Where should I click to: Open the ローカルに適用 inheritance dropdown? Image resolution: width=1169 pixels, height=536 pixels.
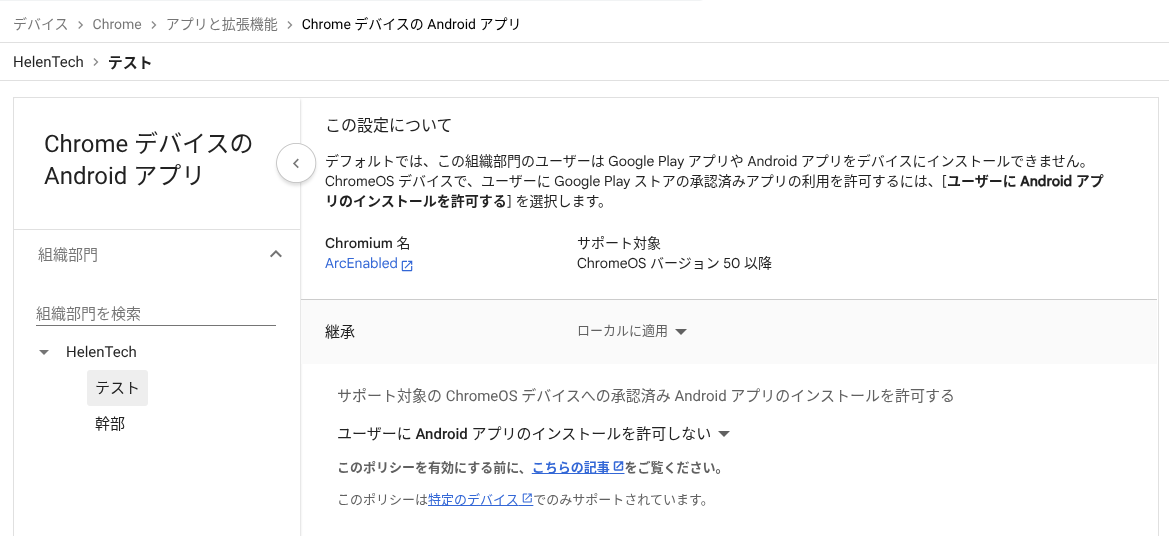tap(632, 332)
